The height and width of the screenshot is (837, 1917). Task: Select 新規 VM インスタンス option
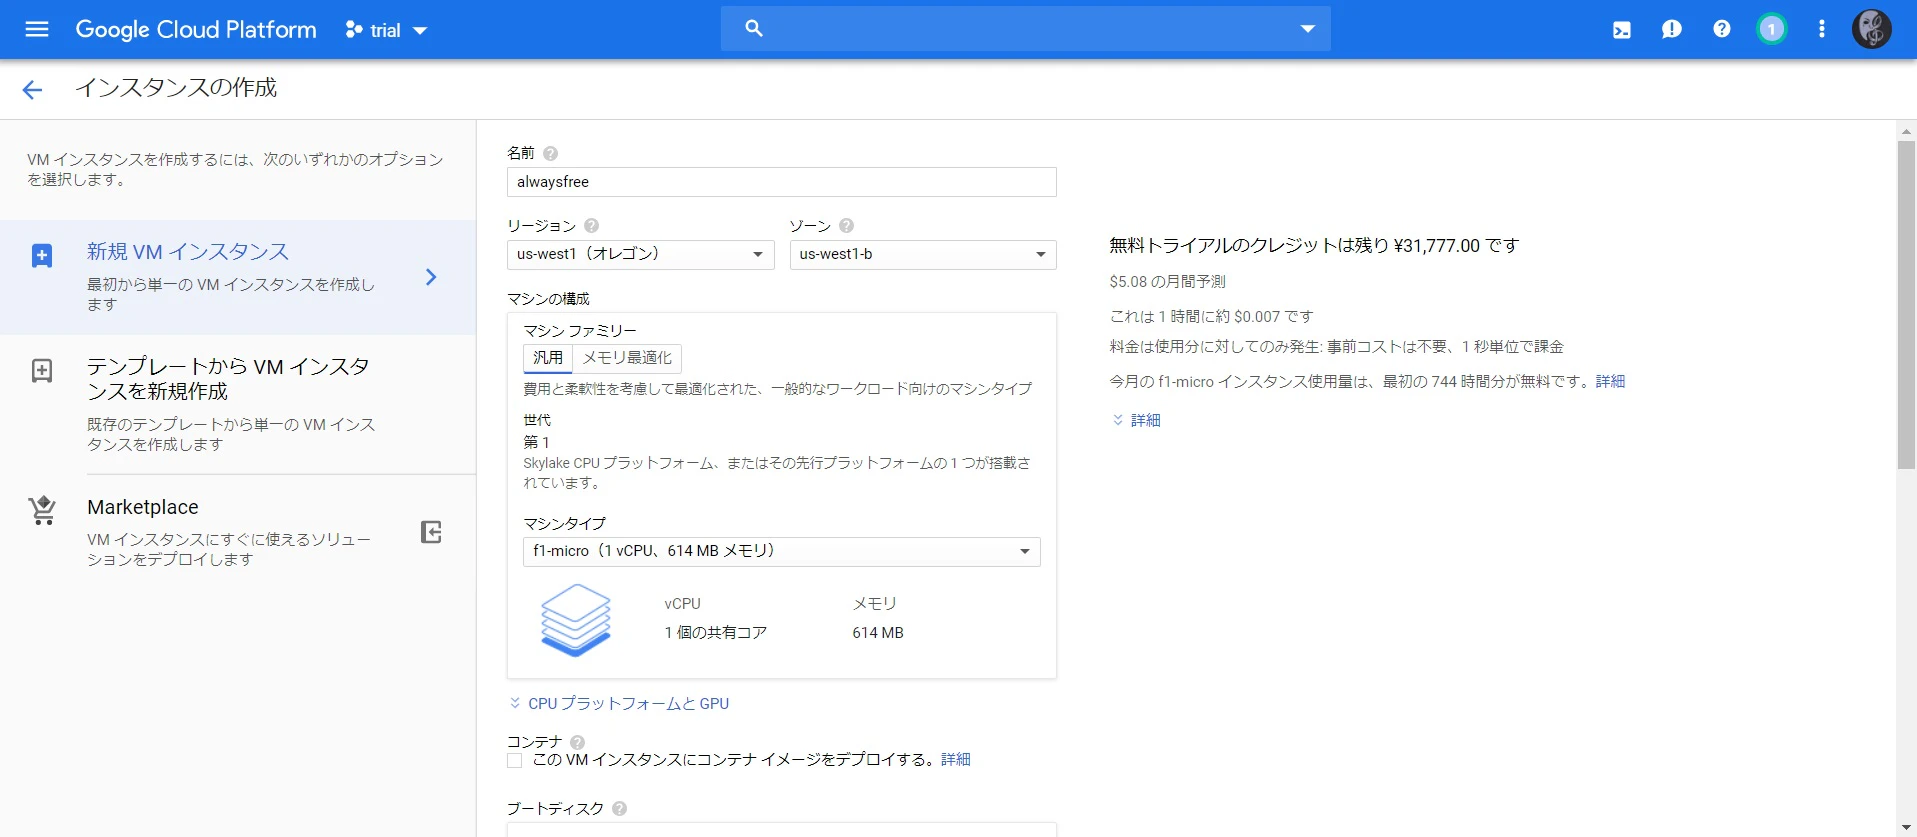(x=238, y=277)
